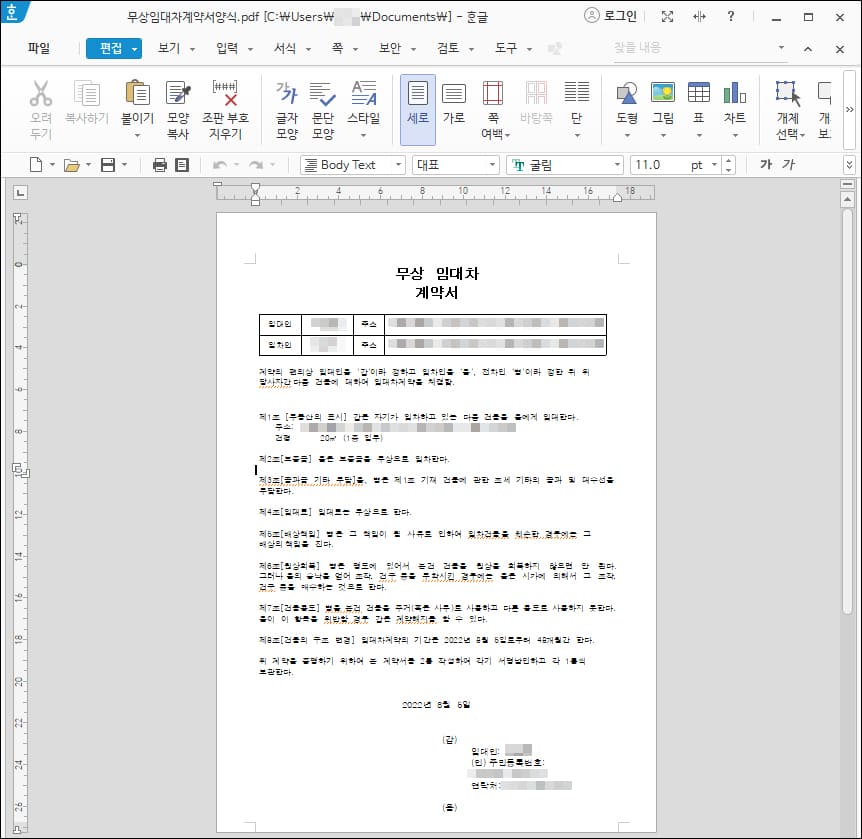Click the 개체 선택 object select icon
Image resolution: width=862 pixels, height=839 pixels.
click(x=788, y=92)
